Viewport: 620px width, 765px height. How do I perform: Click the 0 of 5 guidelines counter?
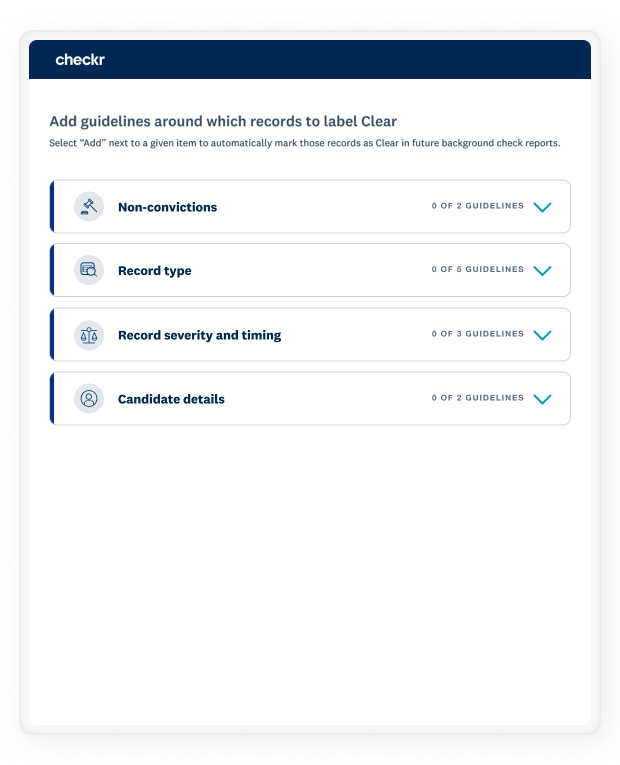[478, 269]
